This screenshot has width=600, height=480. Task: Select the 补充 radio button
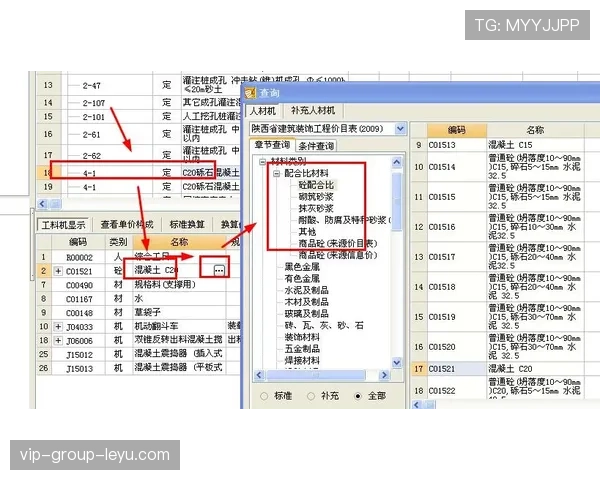click(x=311, y=396)
